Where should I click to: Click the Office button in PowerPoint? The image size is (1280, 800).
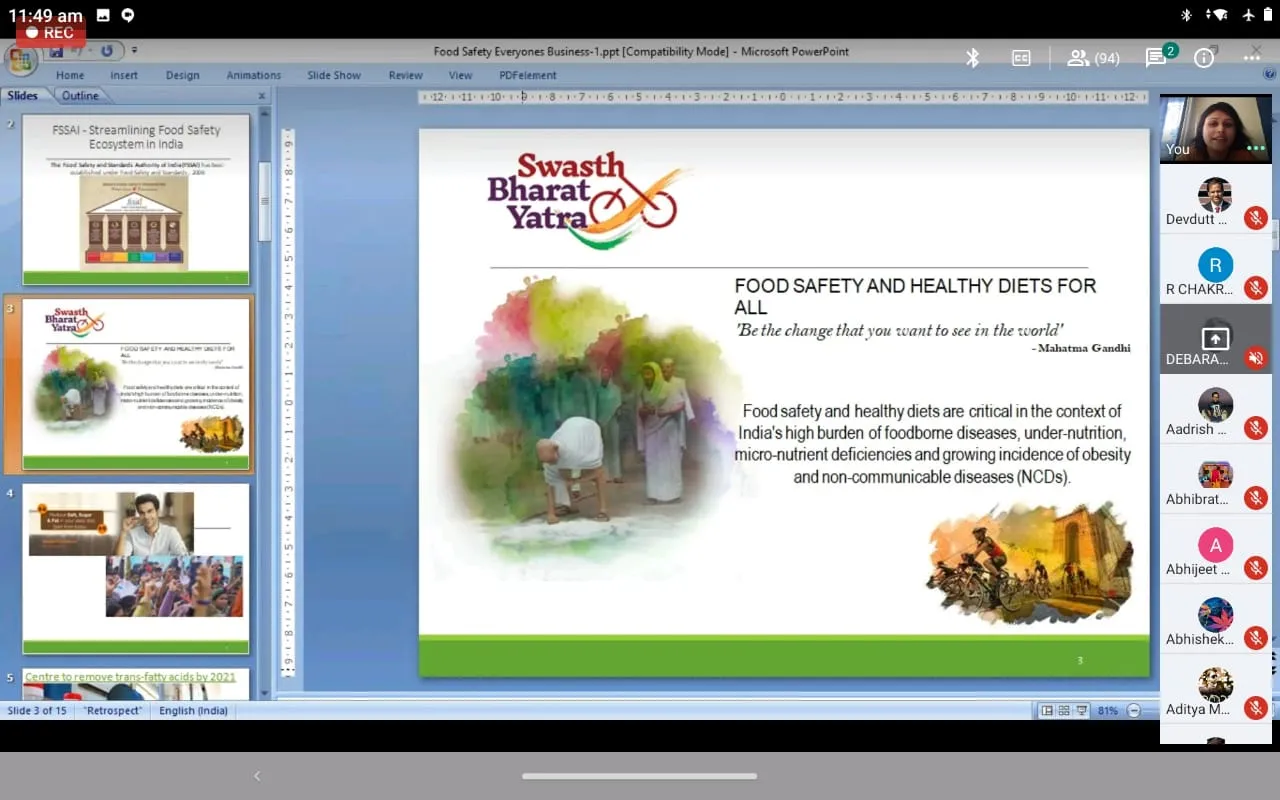pos(20,60)
